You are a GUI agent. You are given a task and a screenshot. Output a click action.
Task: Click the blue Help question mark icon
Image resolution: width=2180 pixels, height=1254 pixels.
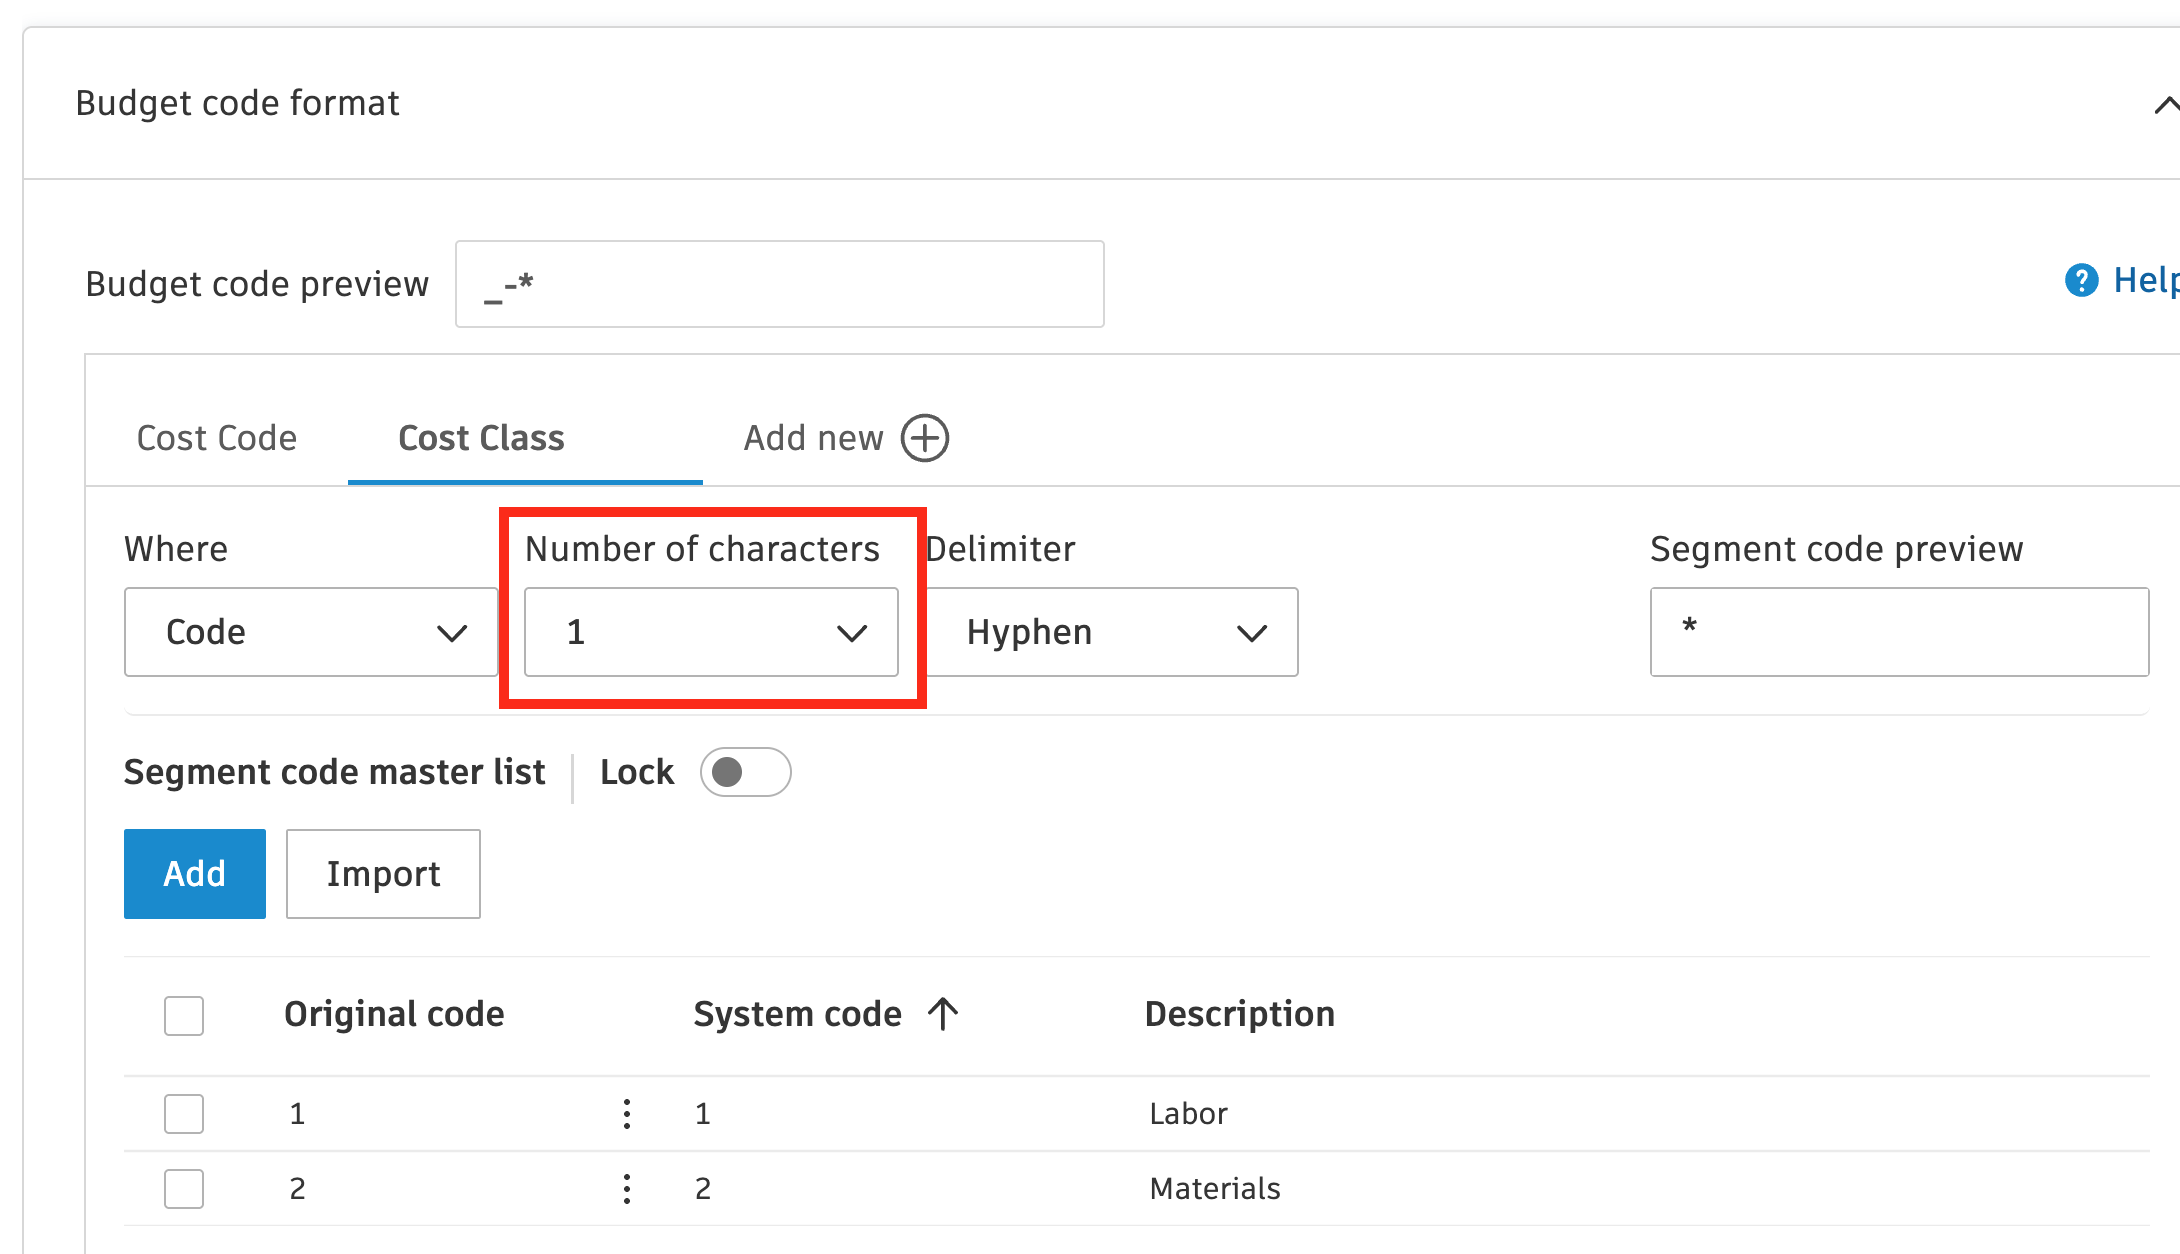[2081, 281]
